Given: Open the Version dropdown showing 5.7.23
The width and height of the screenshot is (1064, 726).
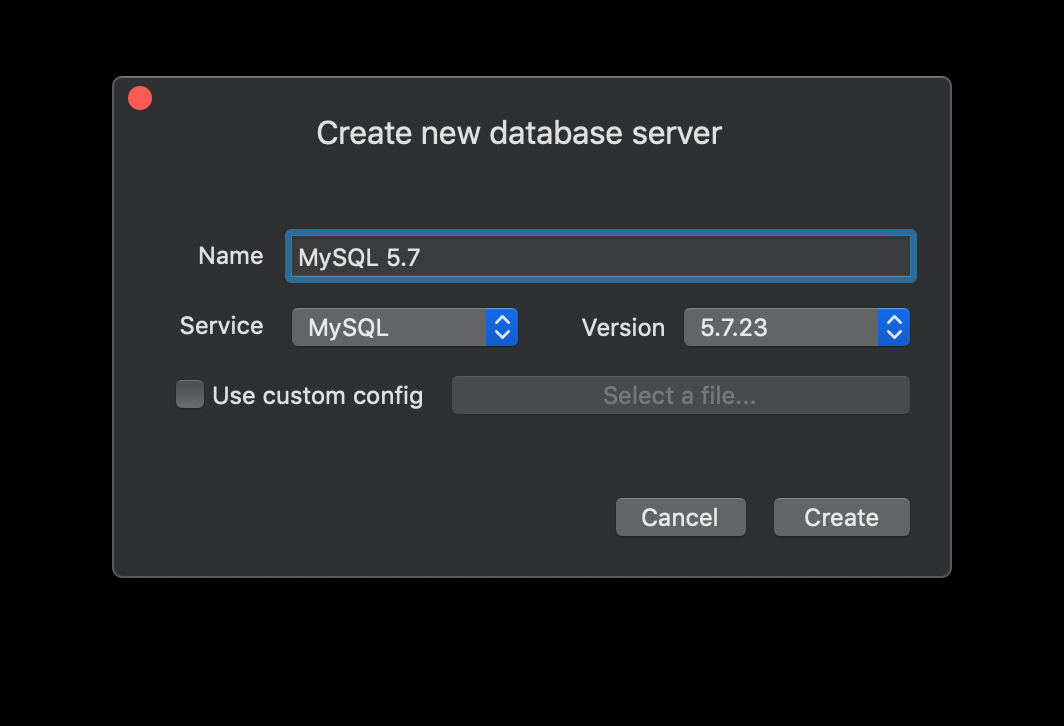Looking at the screenshot, I should [x=796, y=327].
